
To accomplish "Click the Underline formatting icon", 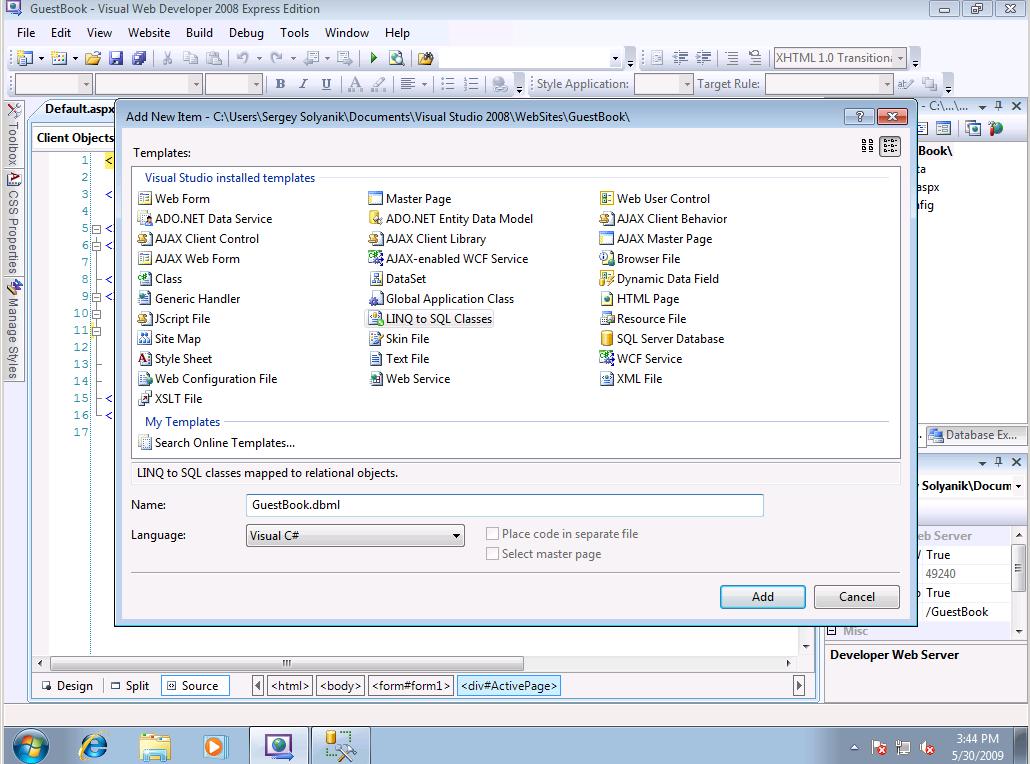I will [326, 83].
